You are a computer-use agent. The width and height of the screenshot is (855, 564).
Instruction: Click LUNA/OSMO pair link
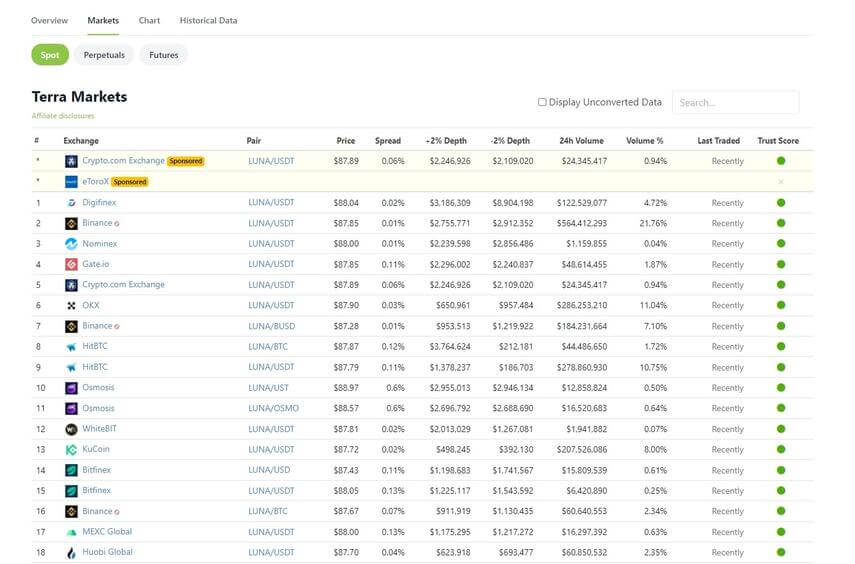point(273,408)
